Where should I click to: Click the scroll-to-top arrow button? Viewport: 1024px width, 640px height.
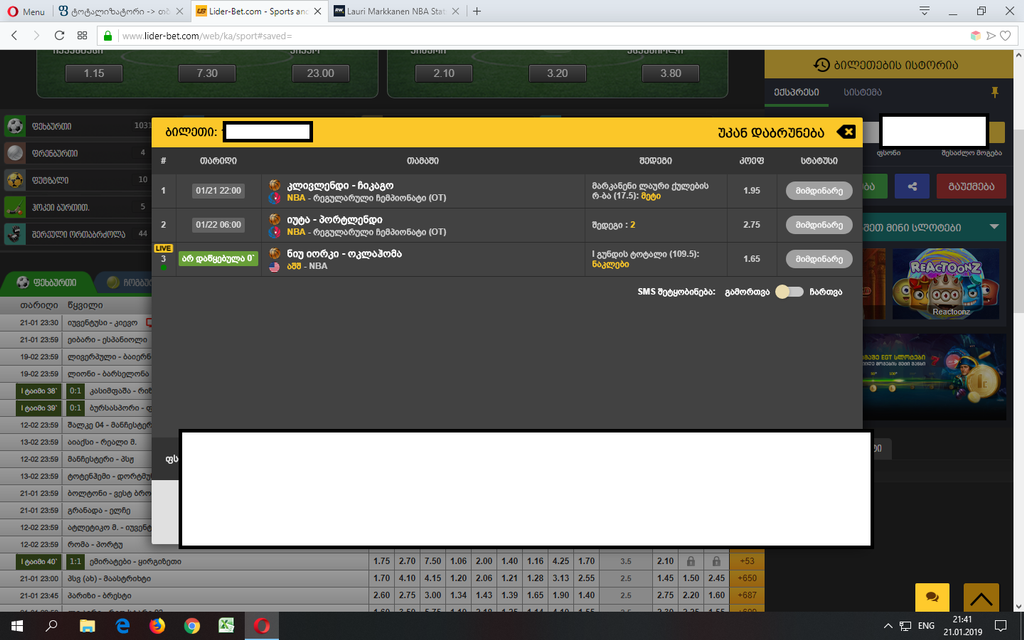click(x=981, y=597)
